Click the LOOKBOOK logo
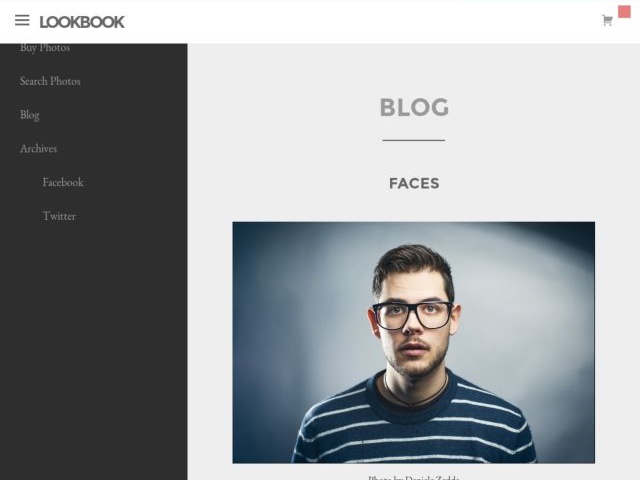640x480 pixels. pos(82,22)
